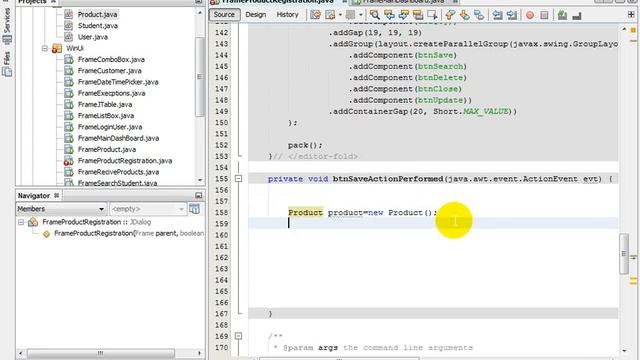The image size is (640, 360).
Task: Collapse the btnSaveActionPerformed code fold
Action: pos(239,178)
